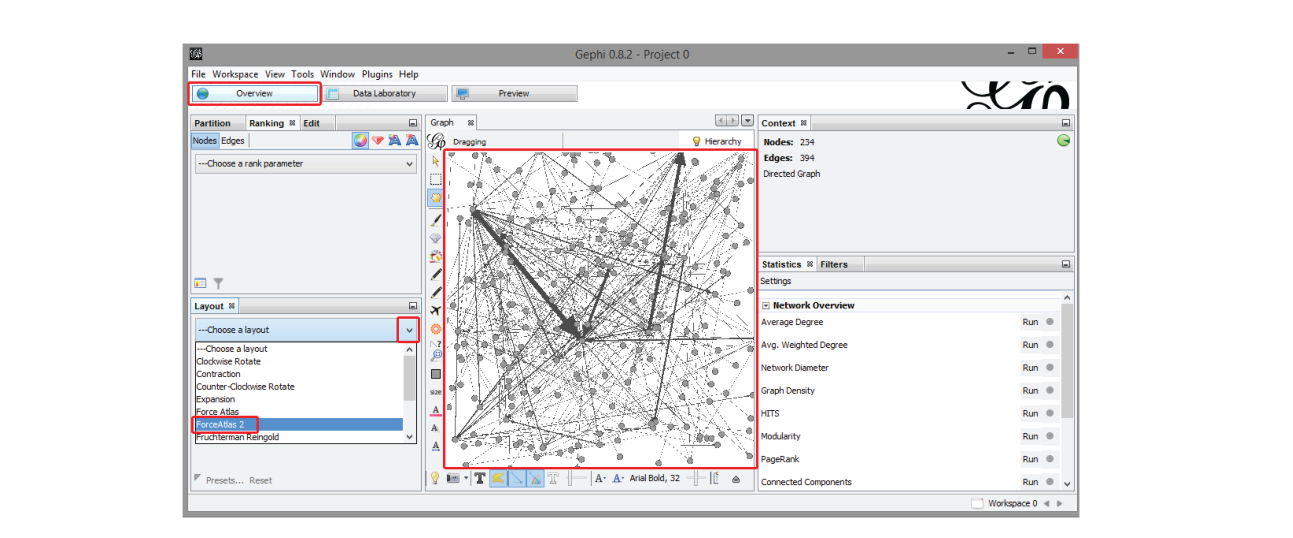The height and width of the screenshot is (538, 1293).
Task: Open the ranking list view icon
Action: click(x=200, y=284)
